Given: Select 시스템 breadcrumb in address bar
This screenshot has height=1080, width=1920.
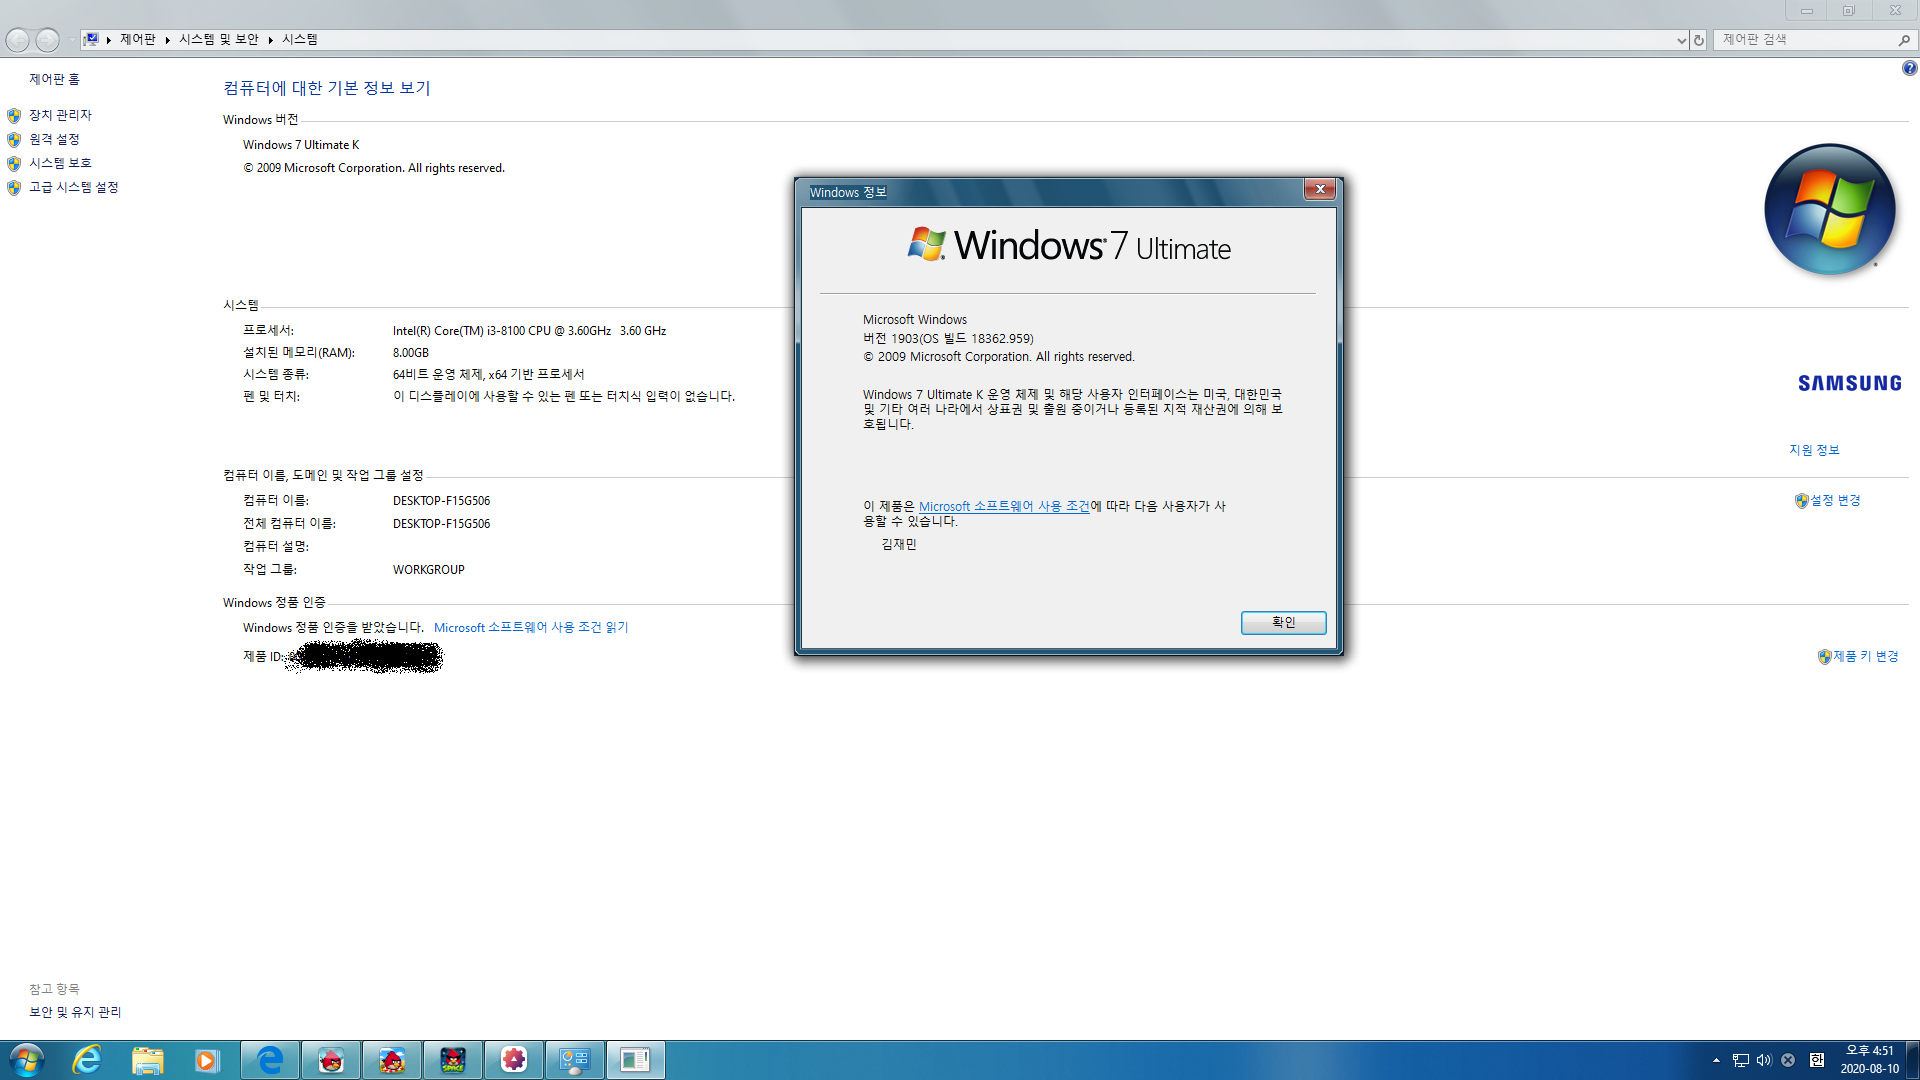Looking at the screenshot, I should click(300, 39).
